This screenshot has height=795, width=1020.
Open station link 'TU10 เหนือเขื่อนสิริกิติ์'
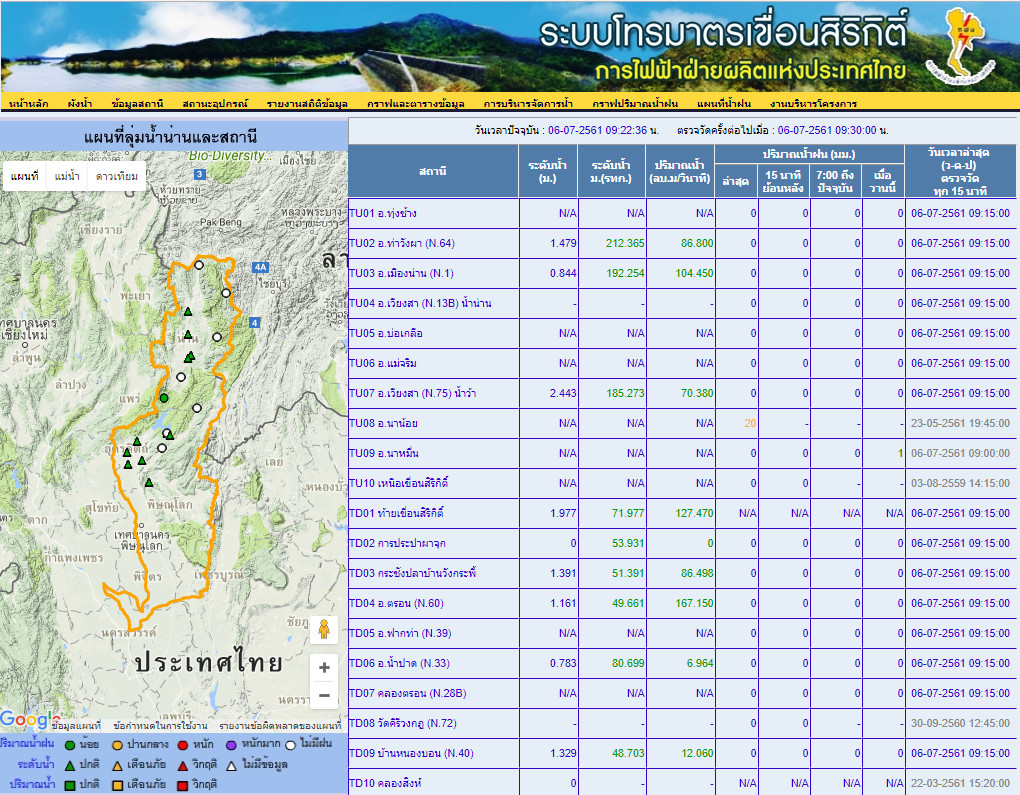[x=399, y=483]
